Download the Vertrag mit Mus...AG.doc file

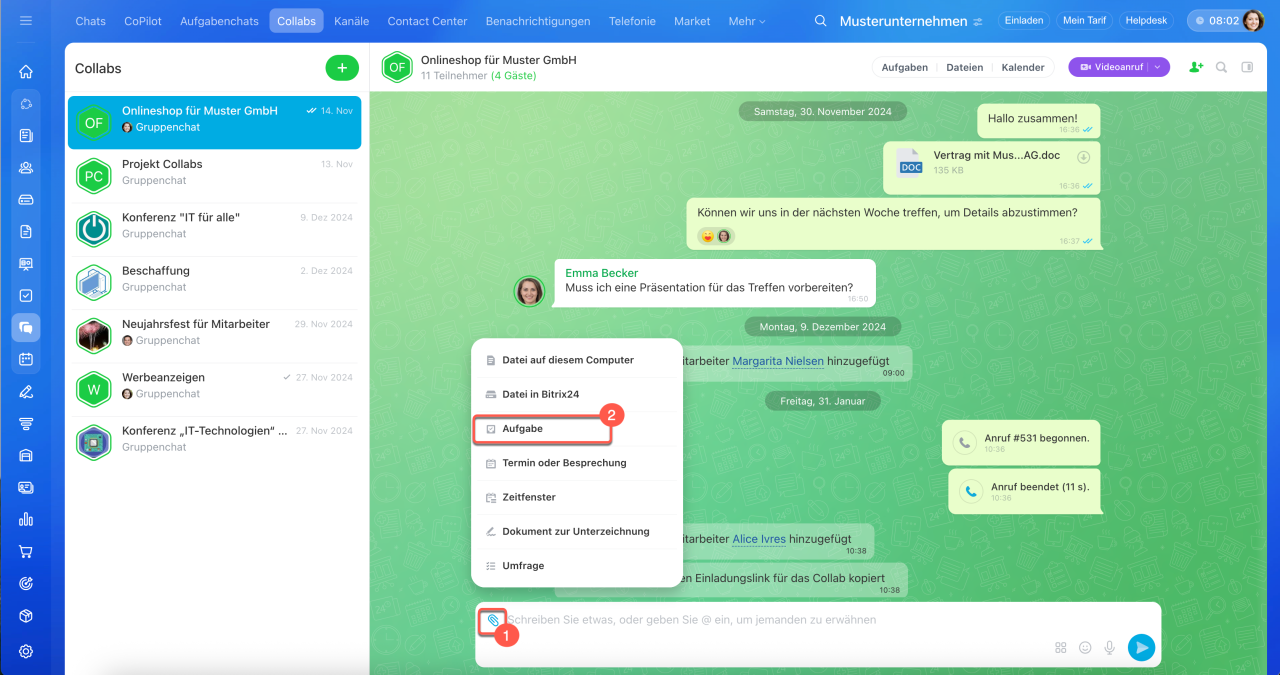click(x=1083, y=158)
